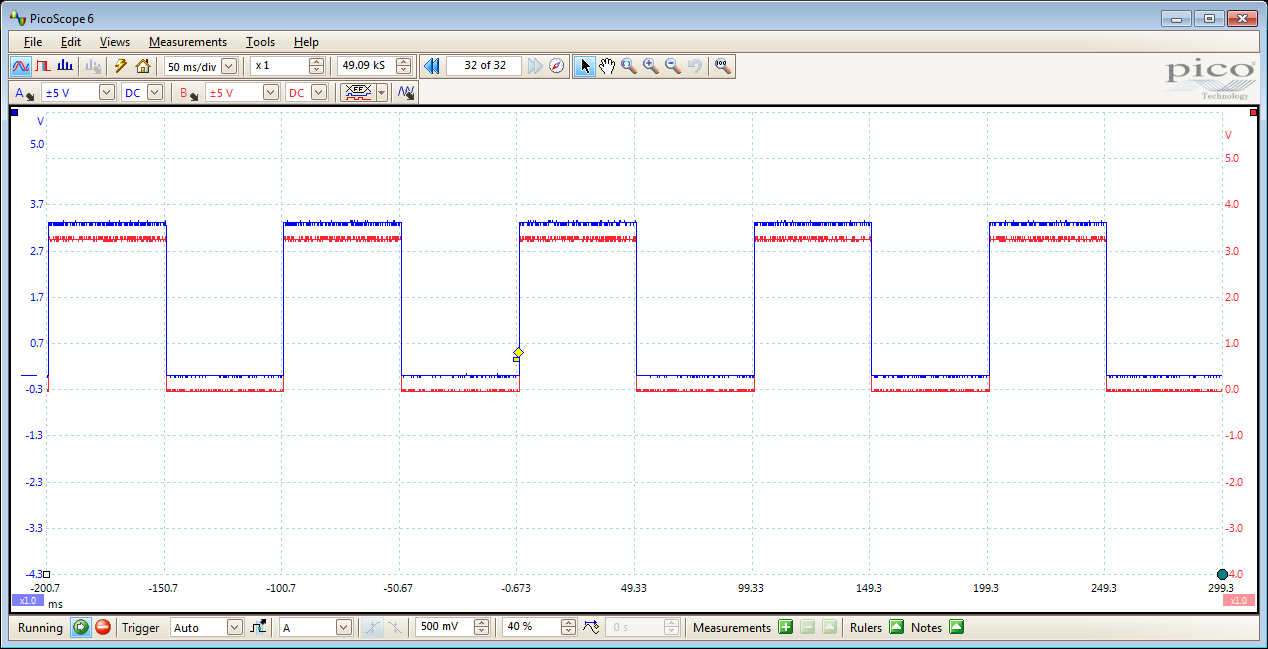Open the 50 ms/div timebase dropdown
Image resolution: width=1268 pixels, height=649 pixels.
(228, 65)
